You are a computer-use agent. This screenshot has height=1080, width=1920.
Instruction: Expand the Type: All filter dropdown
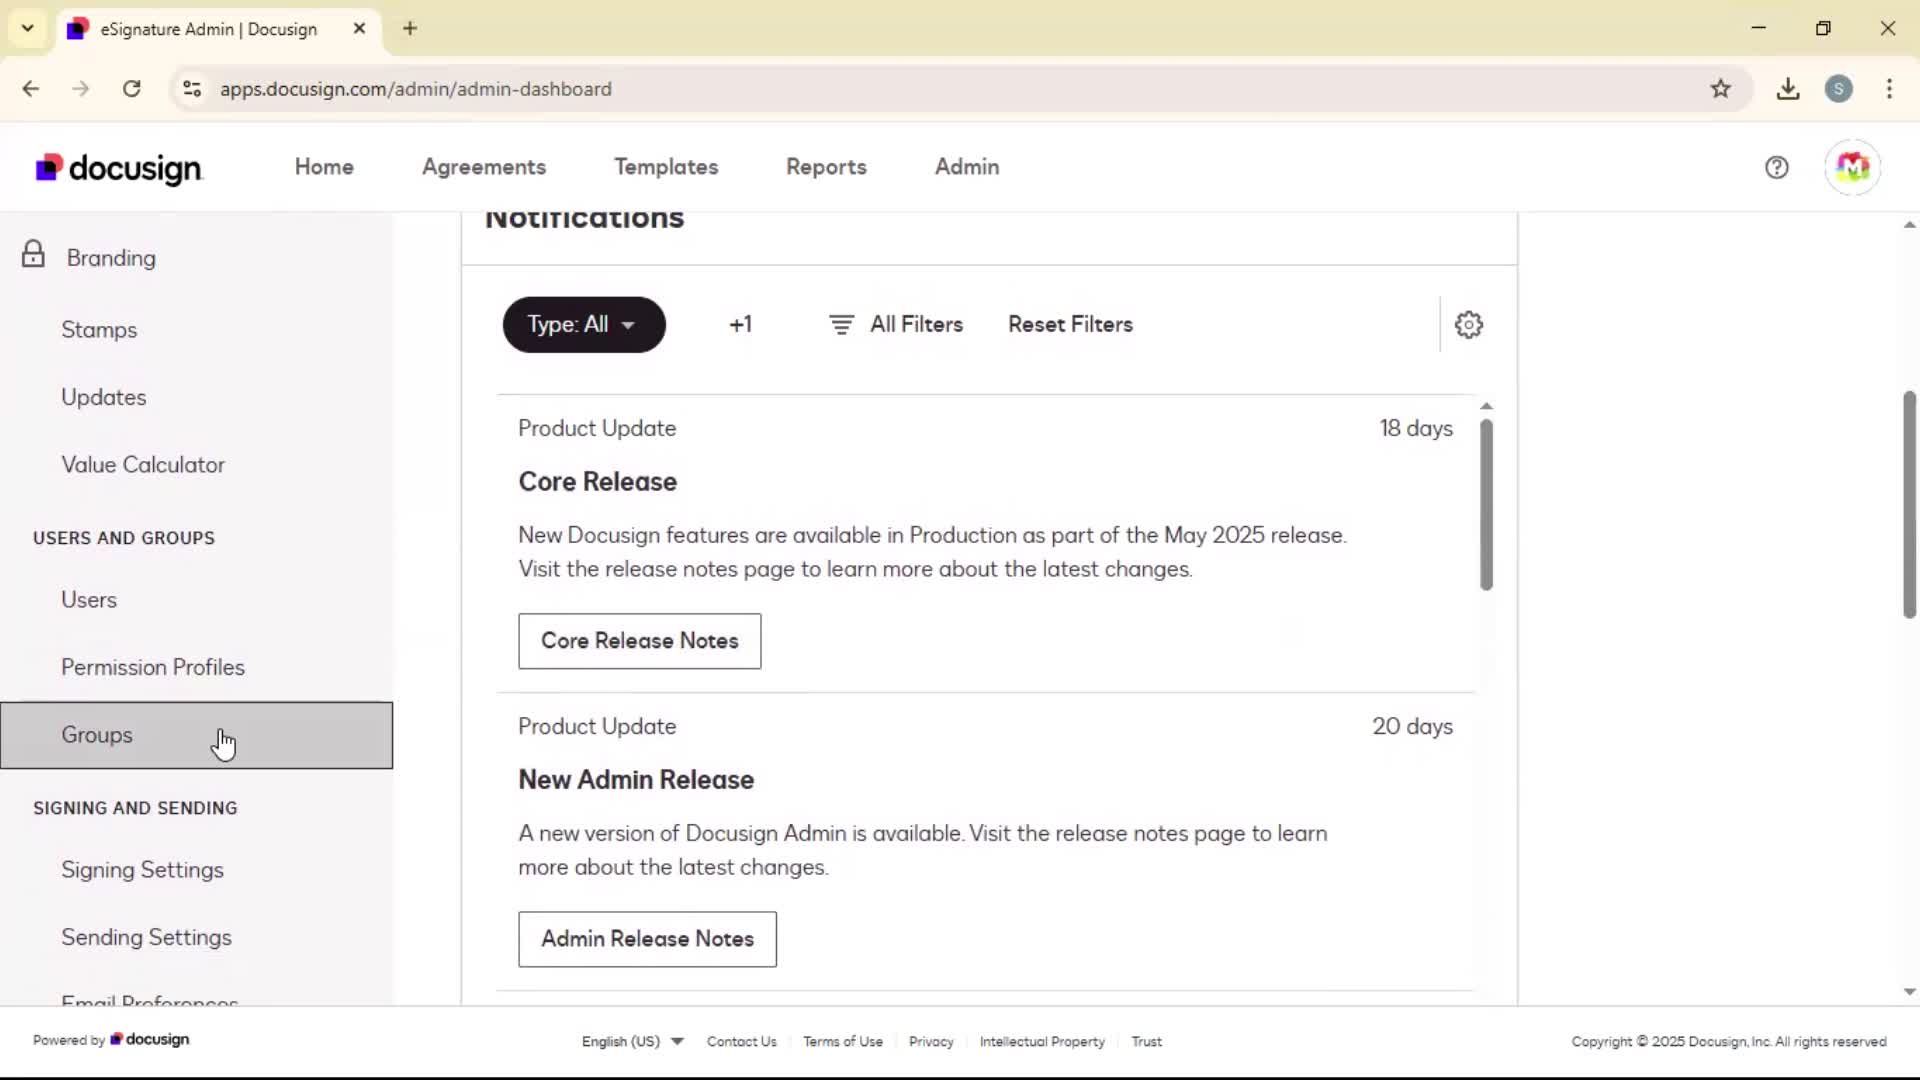point(584,325)
